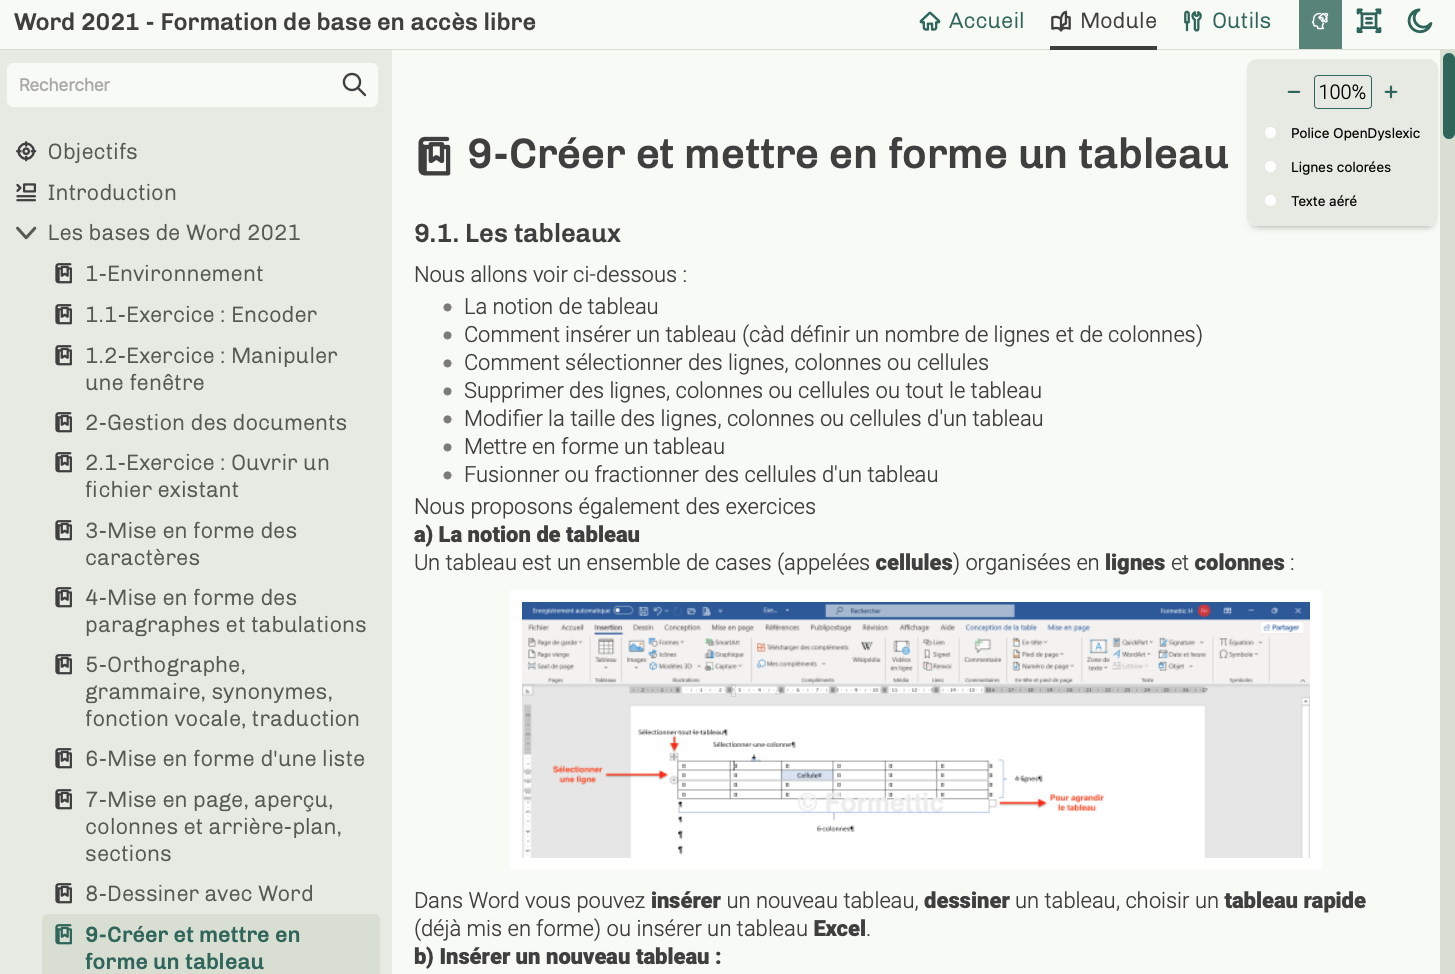Open 2-Gestion des documents lesson

216,423
